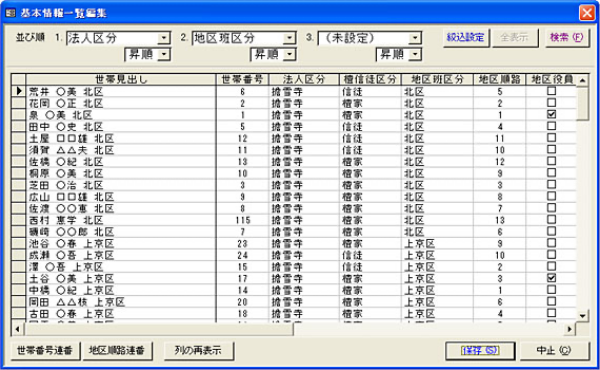Screen dimensions: 600x370
Task: Click the vertical scrollbar thumb
Action: 582,103
